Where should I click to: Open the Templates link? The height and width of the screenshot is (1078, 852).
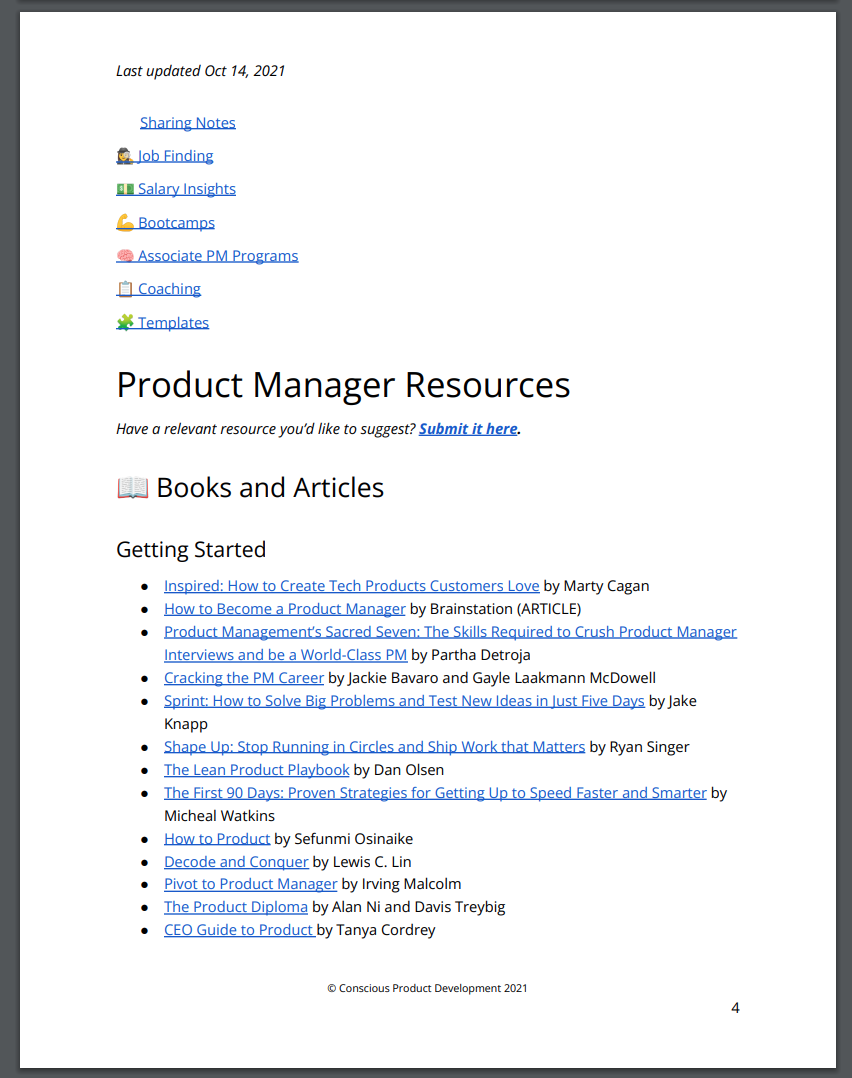tap(173, 322)
